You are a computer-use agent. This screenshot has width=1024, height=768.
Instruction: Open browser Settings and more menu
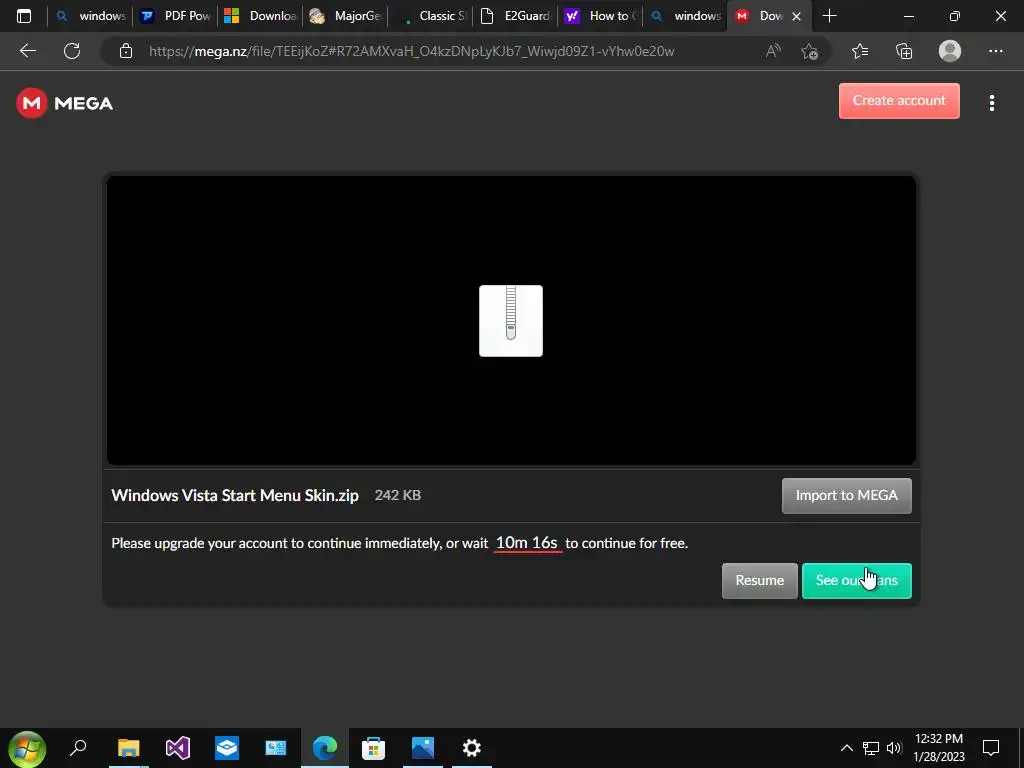point(995,51)
